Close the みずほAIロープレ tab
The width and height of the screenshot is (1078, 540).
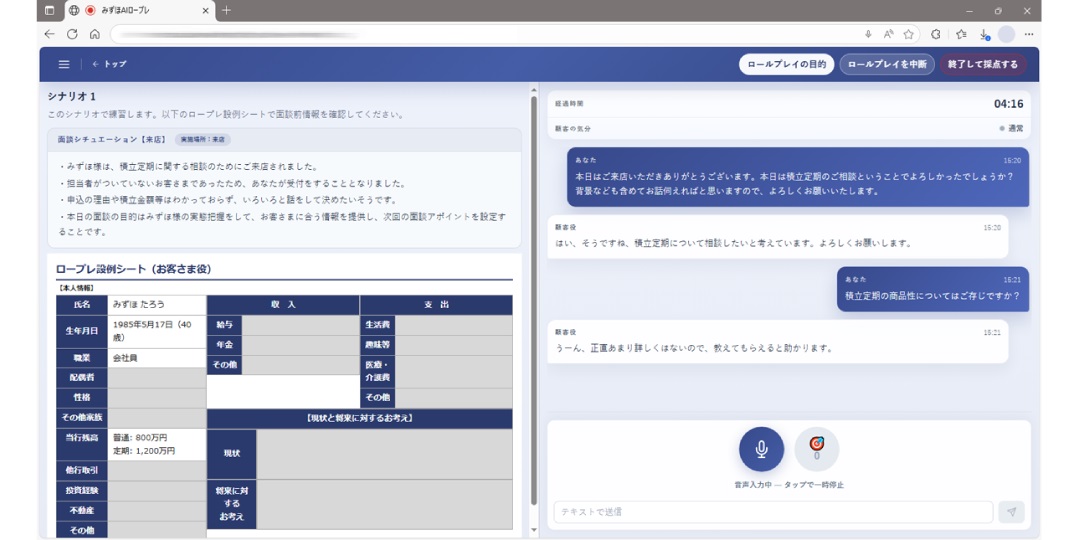pos(206,10)
